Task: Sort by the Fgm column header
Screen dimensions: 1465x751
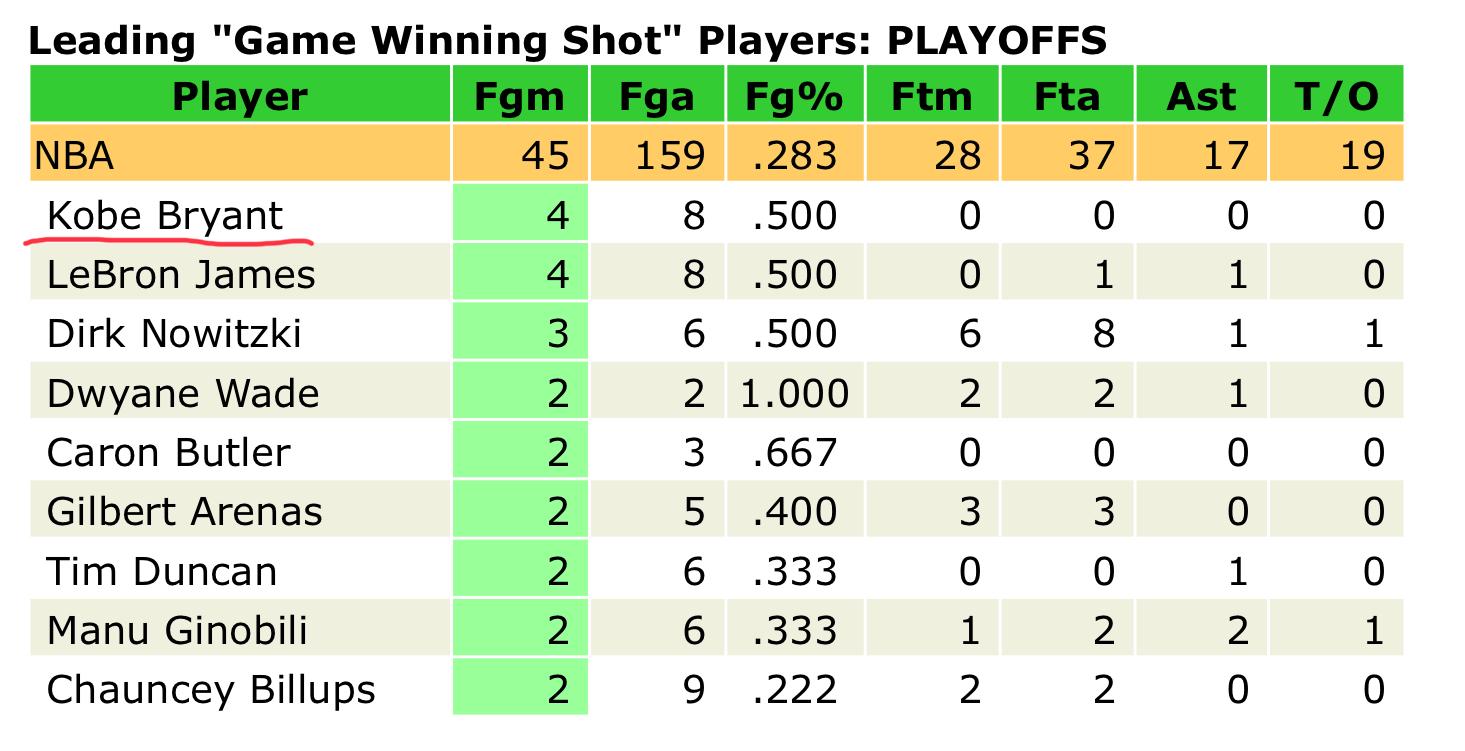Action: (520, 96)
